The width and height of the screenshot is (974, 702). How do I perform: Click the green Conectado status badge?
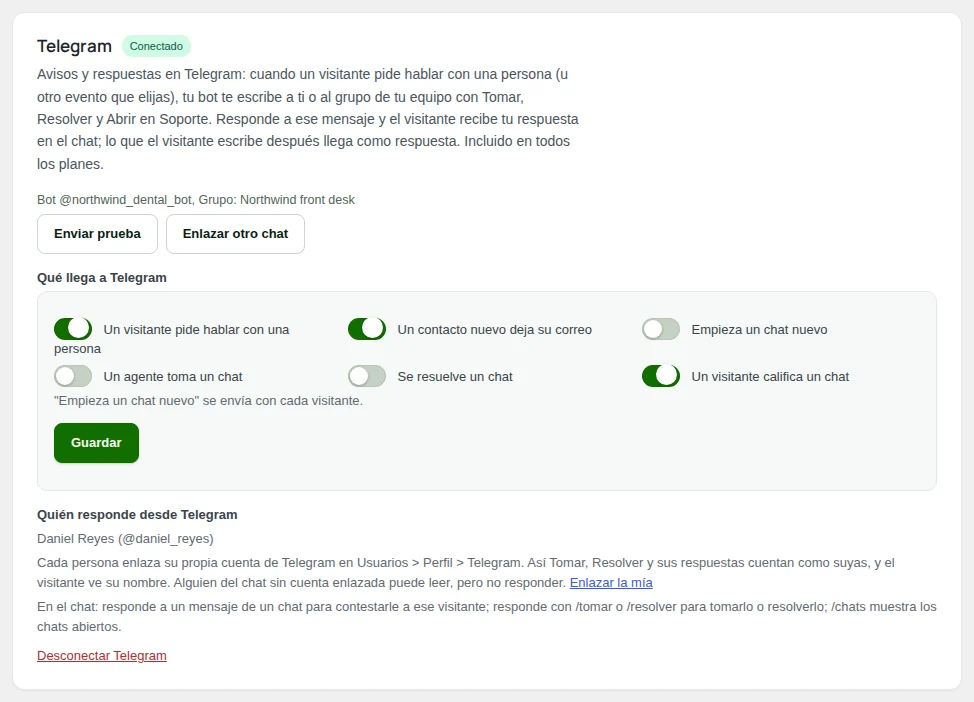[x=156, y=46]
